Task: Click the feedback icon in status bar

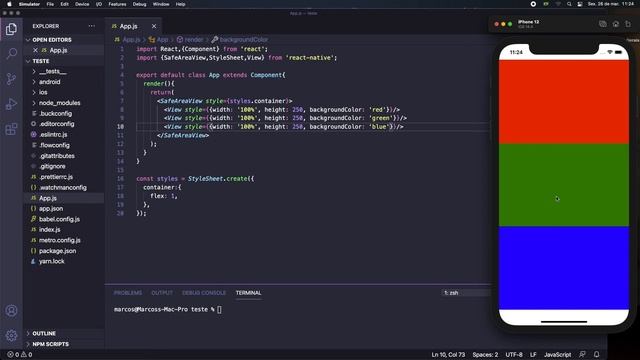Action: [582, 354]
